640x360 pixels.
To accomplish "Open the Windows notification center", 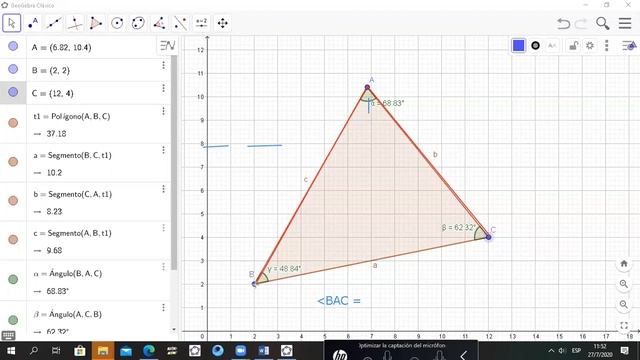I will pos(624,351).
